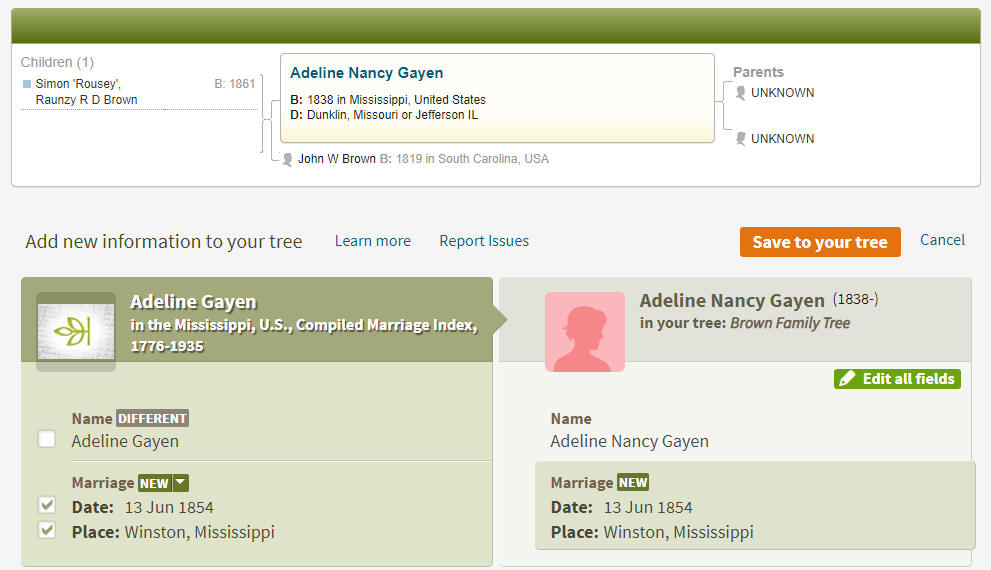Click the Ancestry leaf record icon
991x570 pixels.
point(76,331)
